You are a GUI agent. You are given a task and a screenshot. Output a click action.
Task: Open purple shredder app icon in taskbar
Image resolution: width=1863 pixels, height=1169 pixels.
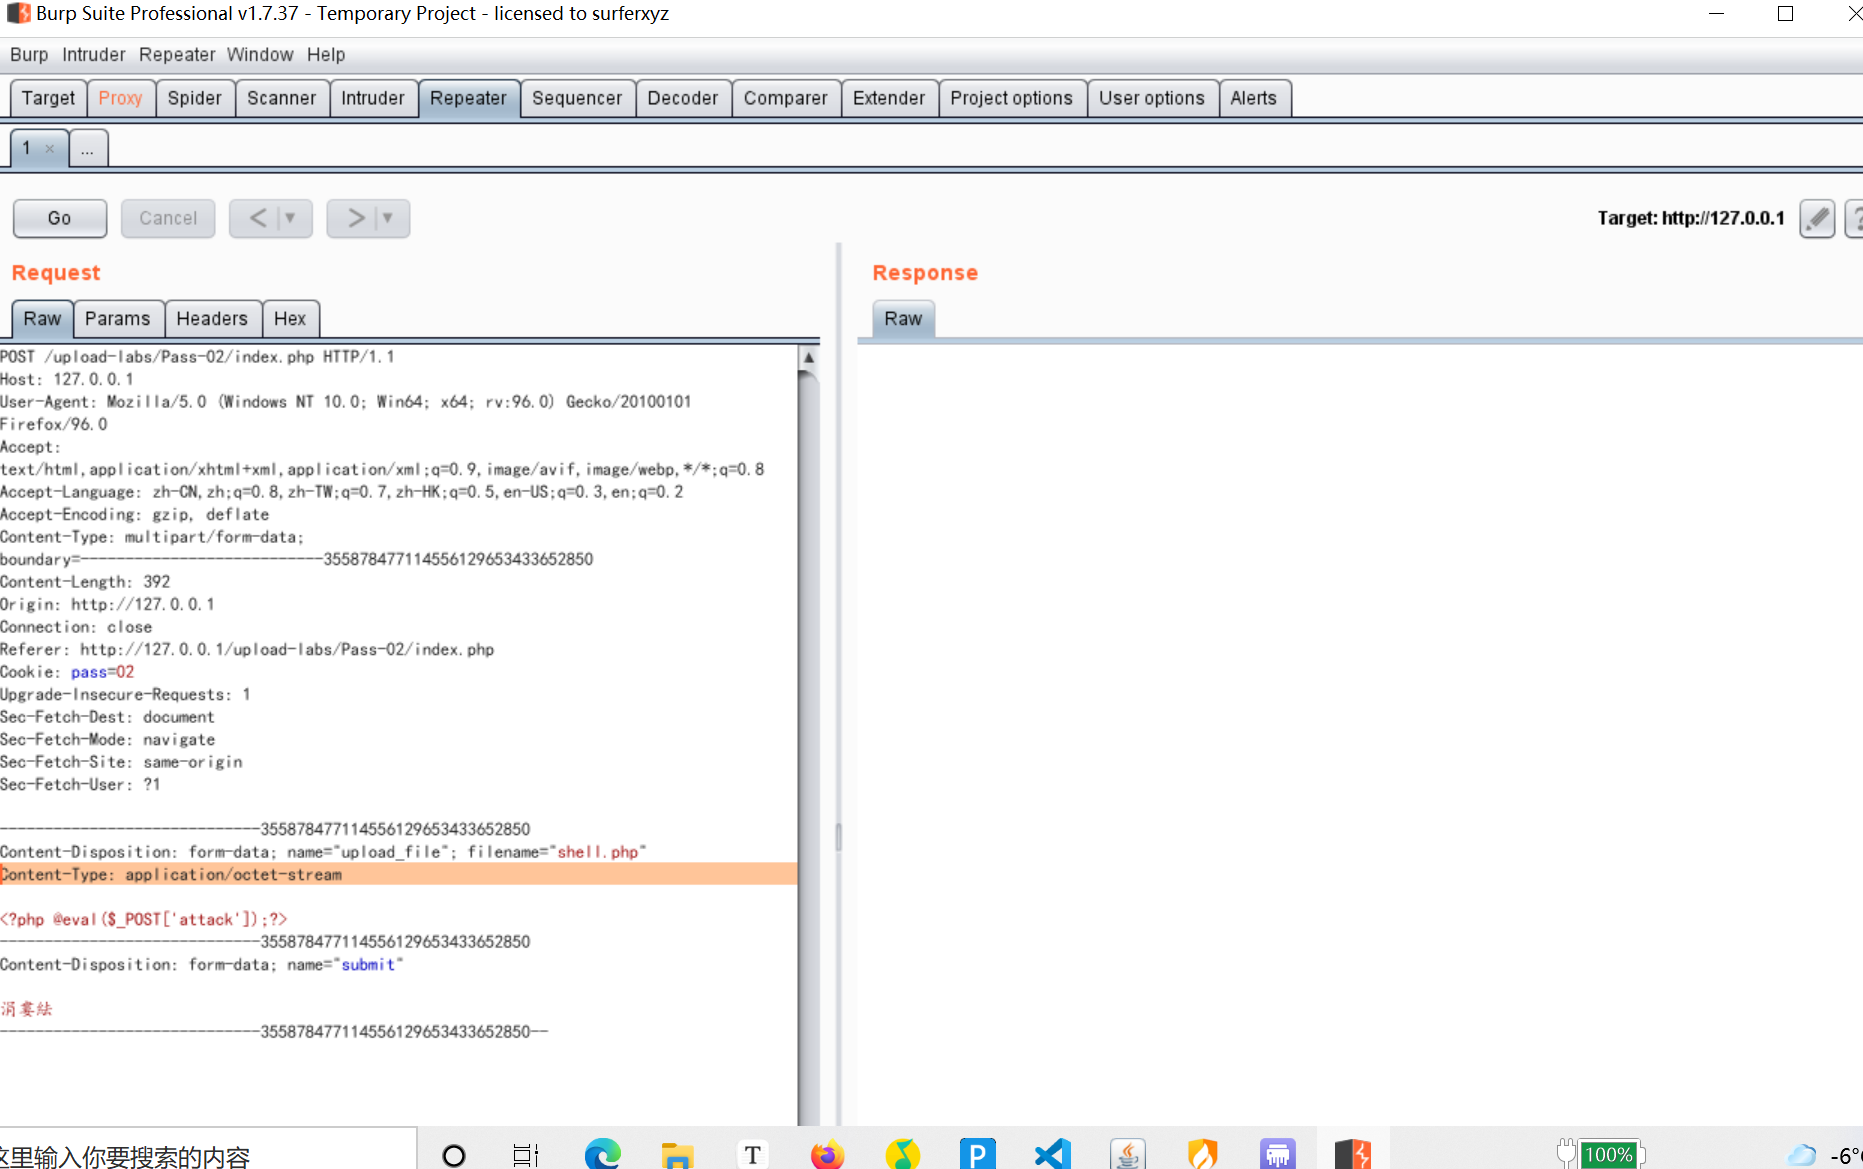[1278, 1155]
